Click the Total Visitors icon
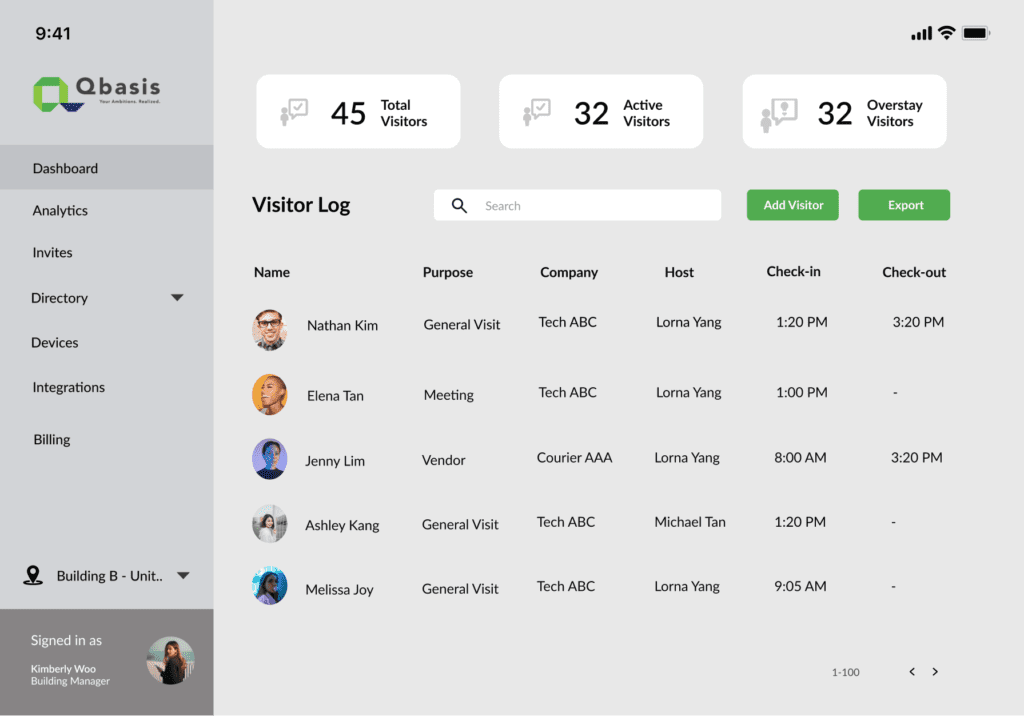This screenshot has height=716, width=1024. click(x=294, y=112)
